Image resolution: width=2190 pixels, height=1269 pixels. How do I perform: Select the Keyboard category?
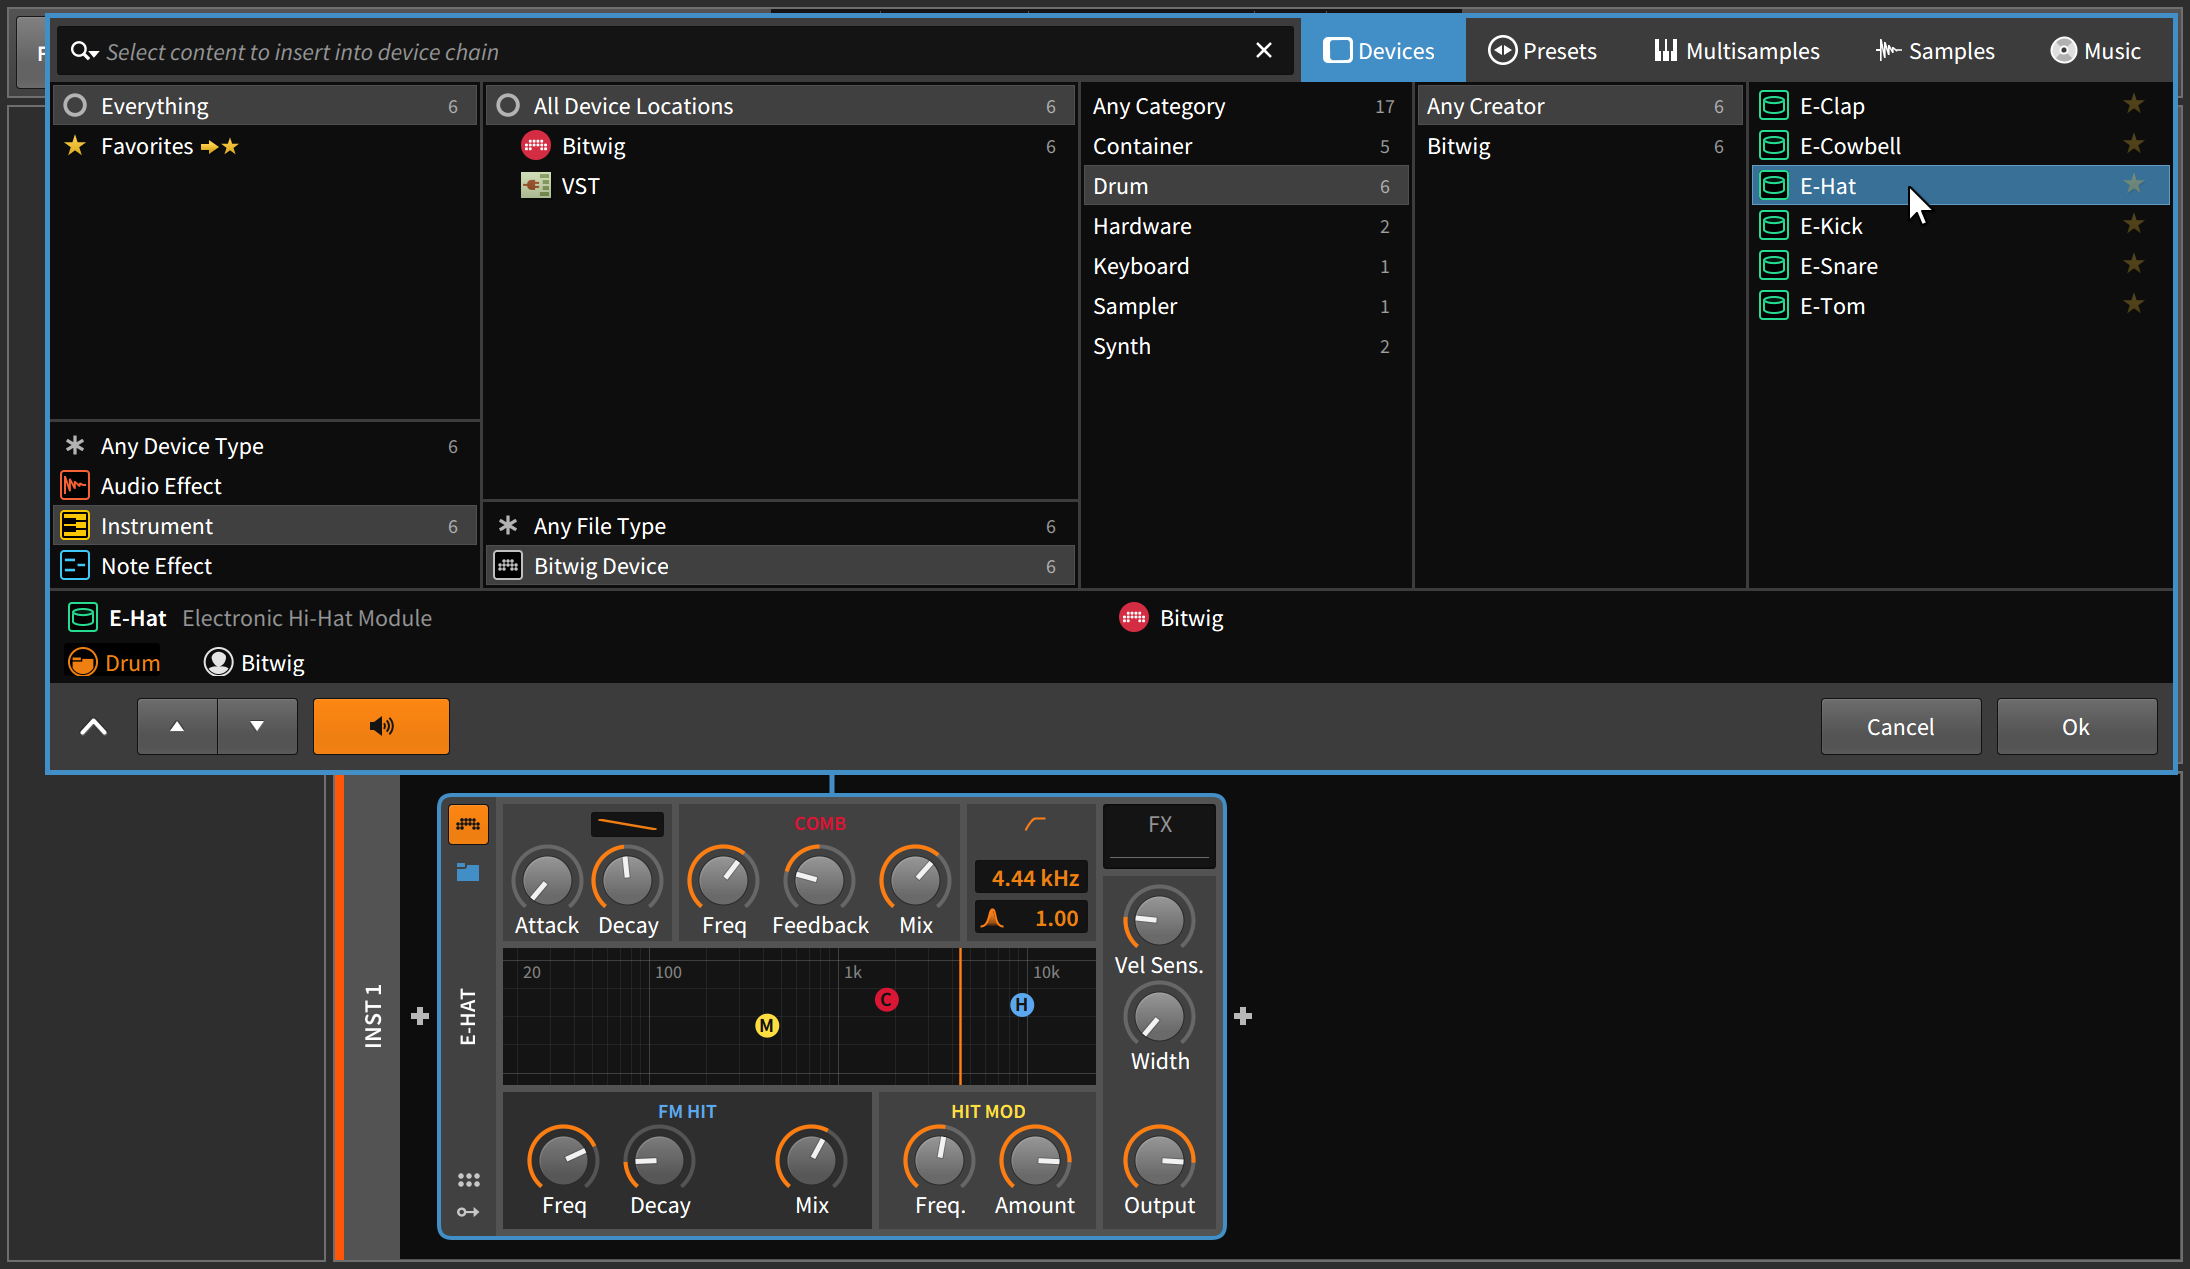(1245, 266)
